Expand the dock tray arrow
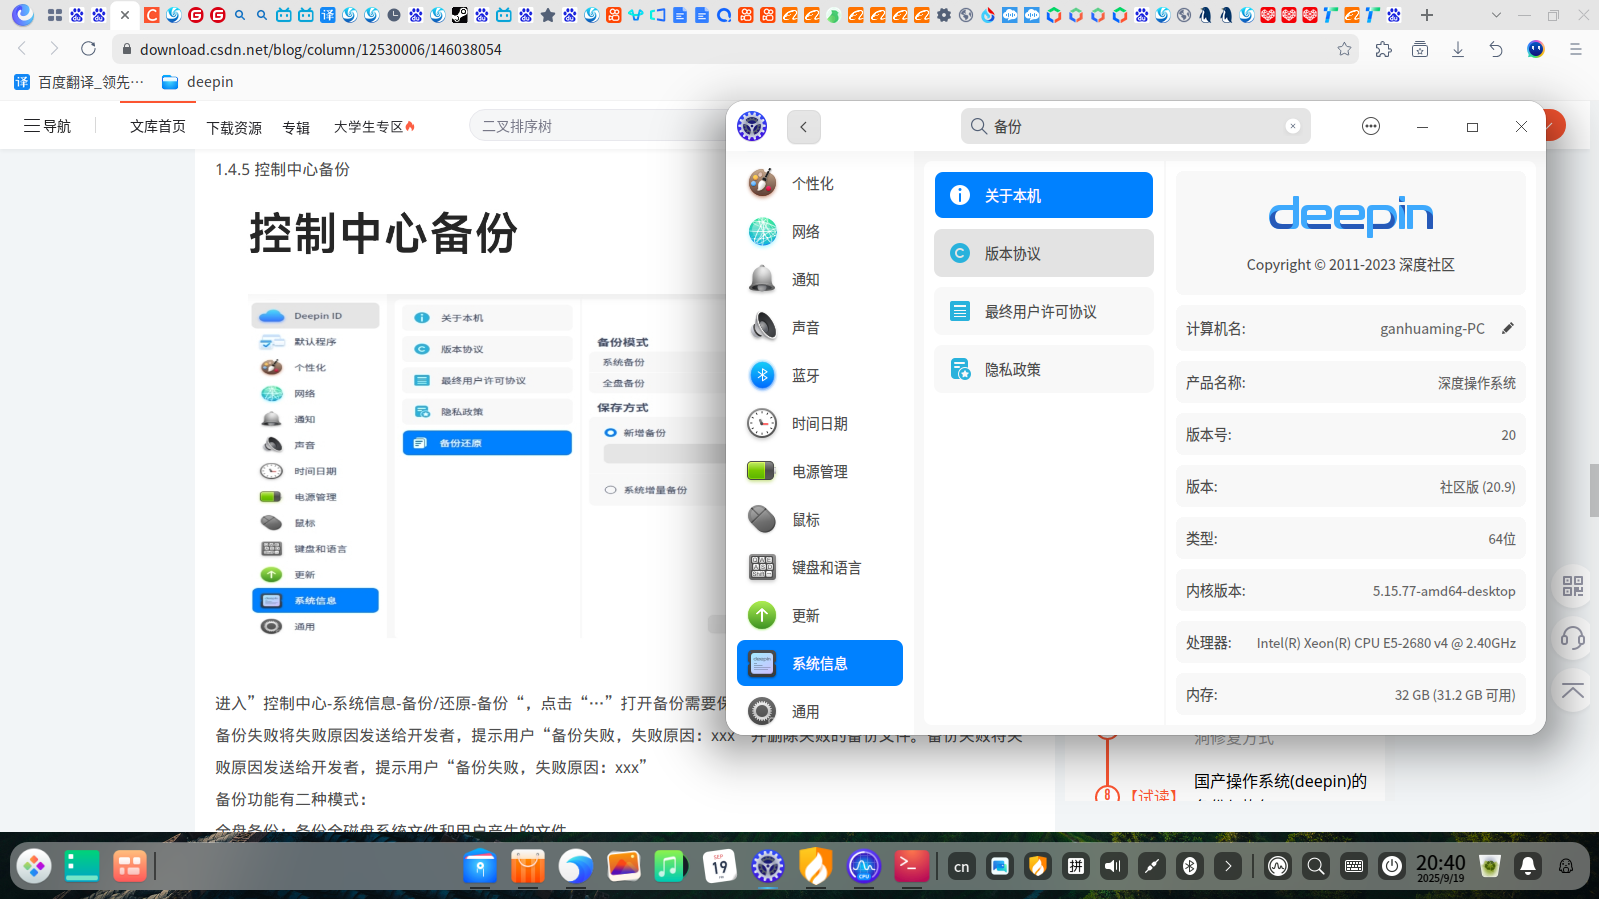The image size is (1599, 899). (x=1228, y=866)
